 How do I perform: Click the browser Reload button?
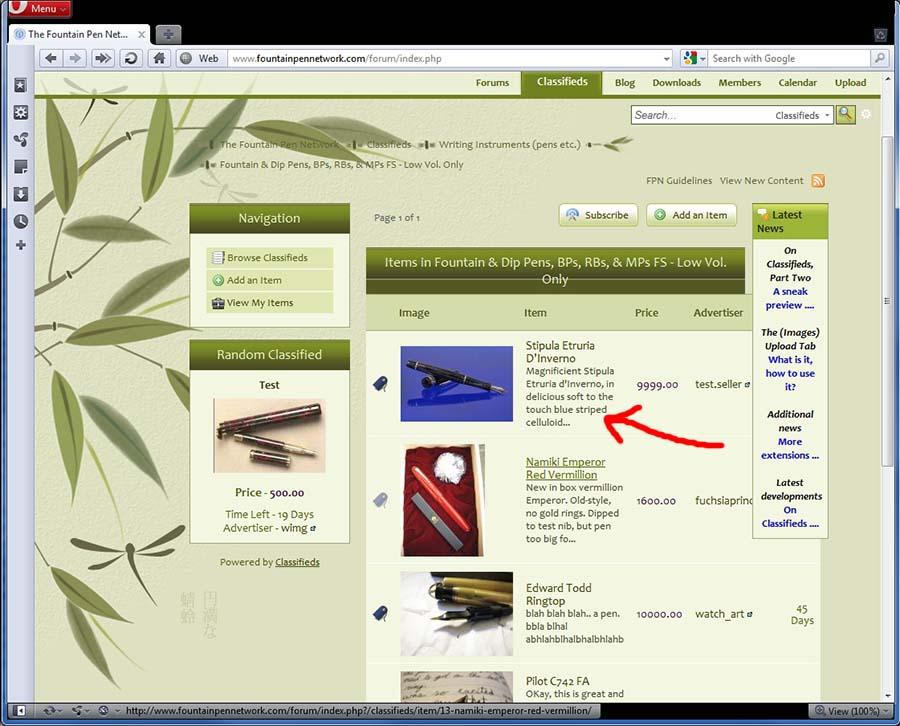[130, 58]
